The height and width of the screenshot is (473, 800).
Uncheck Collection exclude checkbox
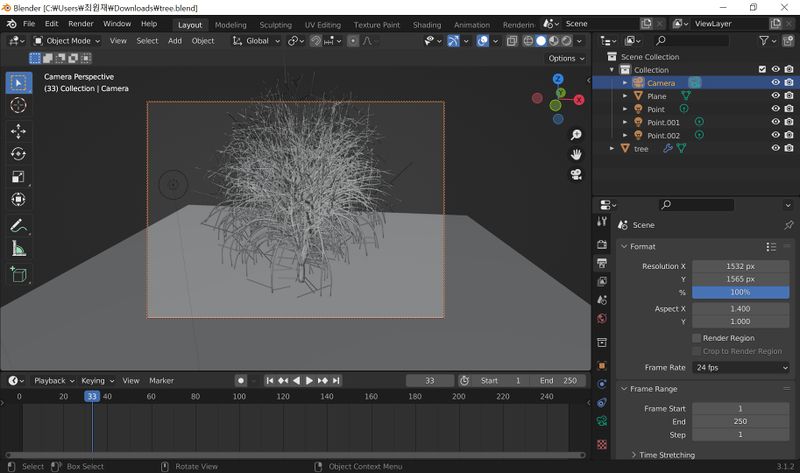pos(762,69)
